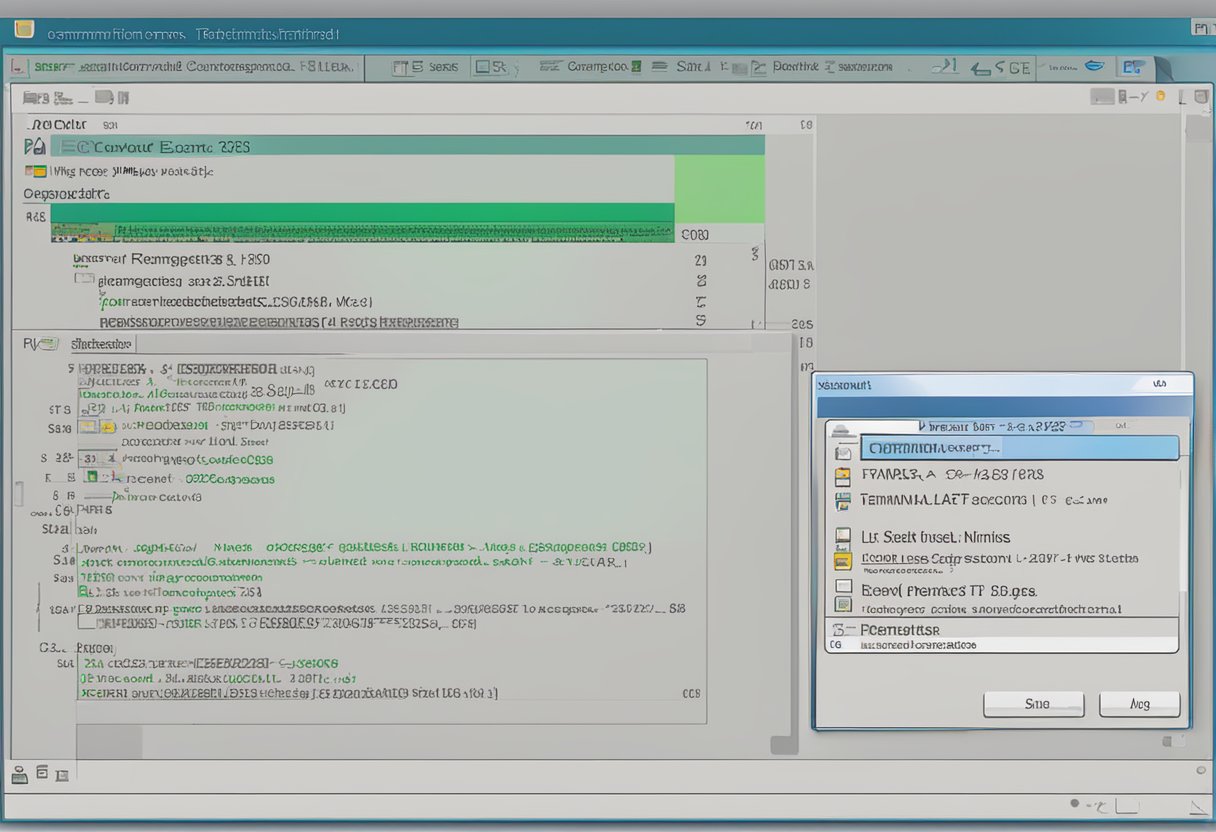This screenshot has height=832, width=1216.
Task: Toggle the checkbox next to Eeev Premaes TP
Action: coord(843,588)
